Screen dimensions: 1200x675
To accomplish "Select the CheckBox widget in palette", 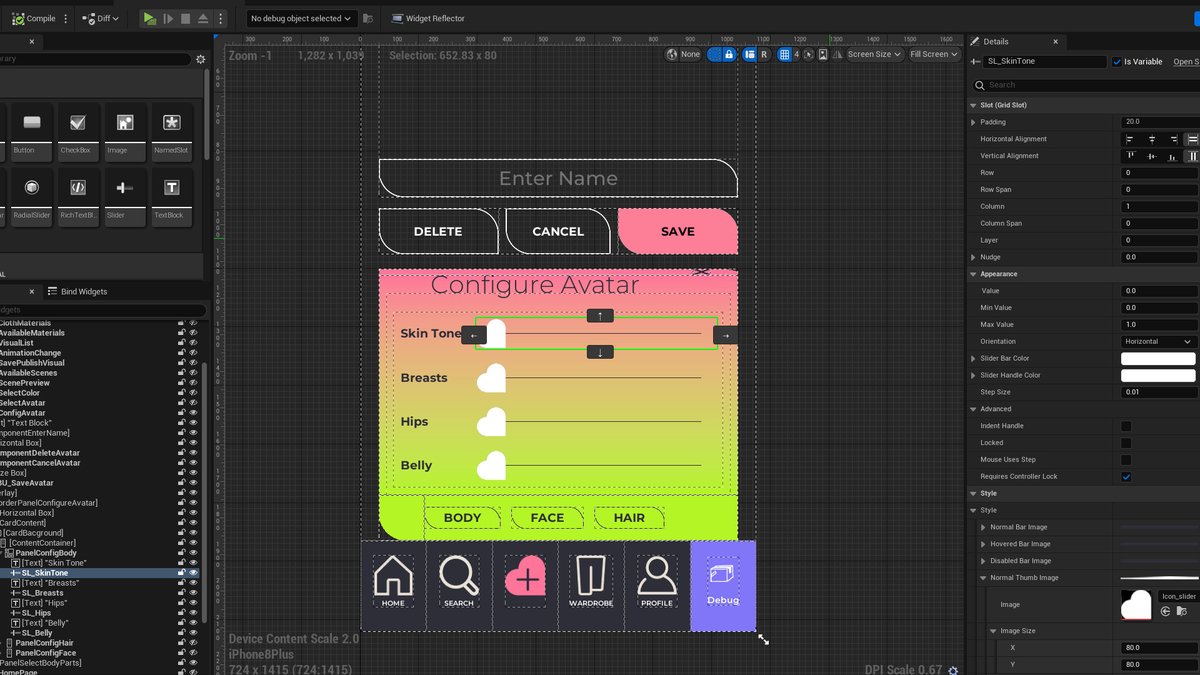I will tap(77, 132).
